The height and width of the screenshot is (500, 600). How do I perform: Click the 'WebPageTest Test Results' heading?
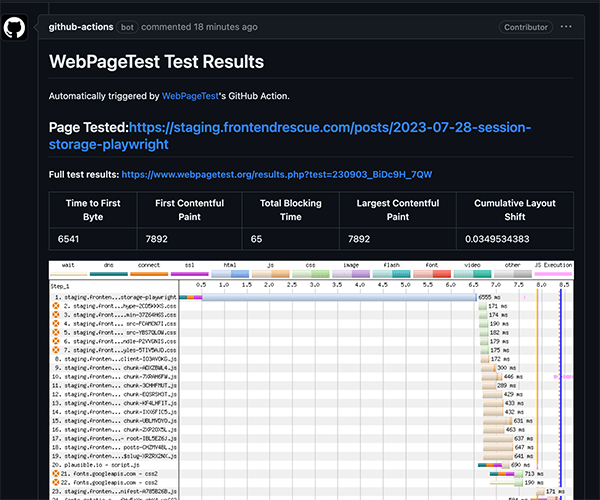pos(156,62)
